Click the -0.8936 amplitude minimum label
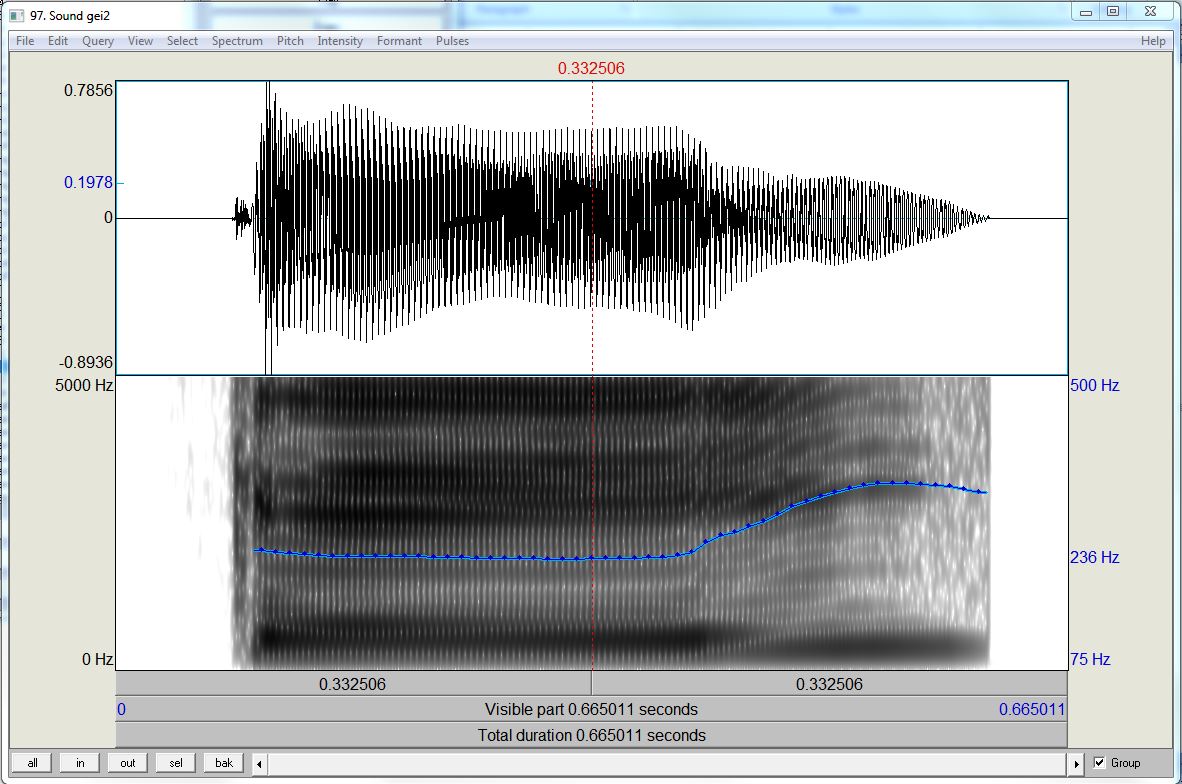 (x=85, y=363)
